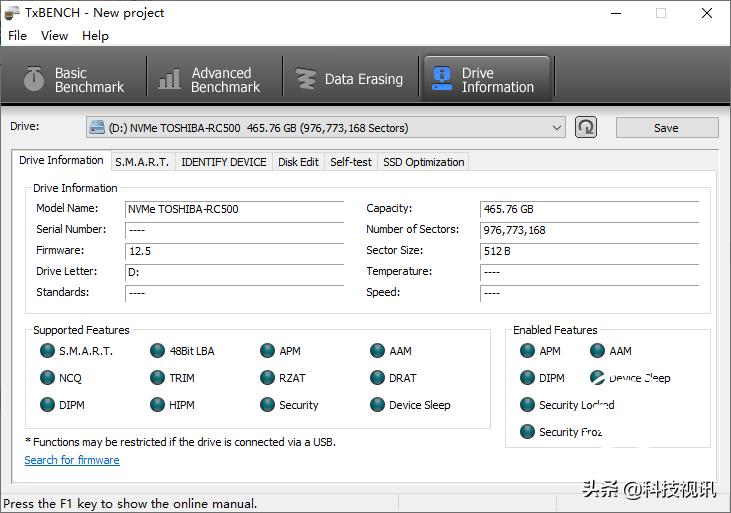Click the TRIM supported feature indicator
The height and width of the screenshot is (513, 731).
[x=158, y=378]
